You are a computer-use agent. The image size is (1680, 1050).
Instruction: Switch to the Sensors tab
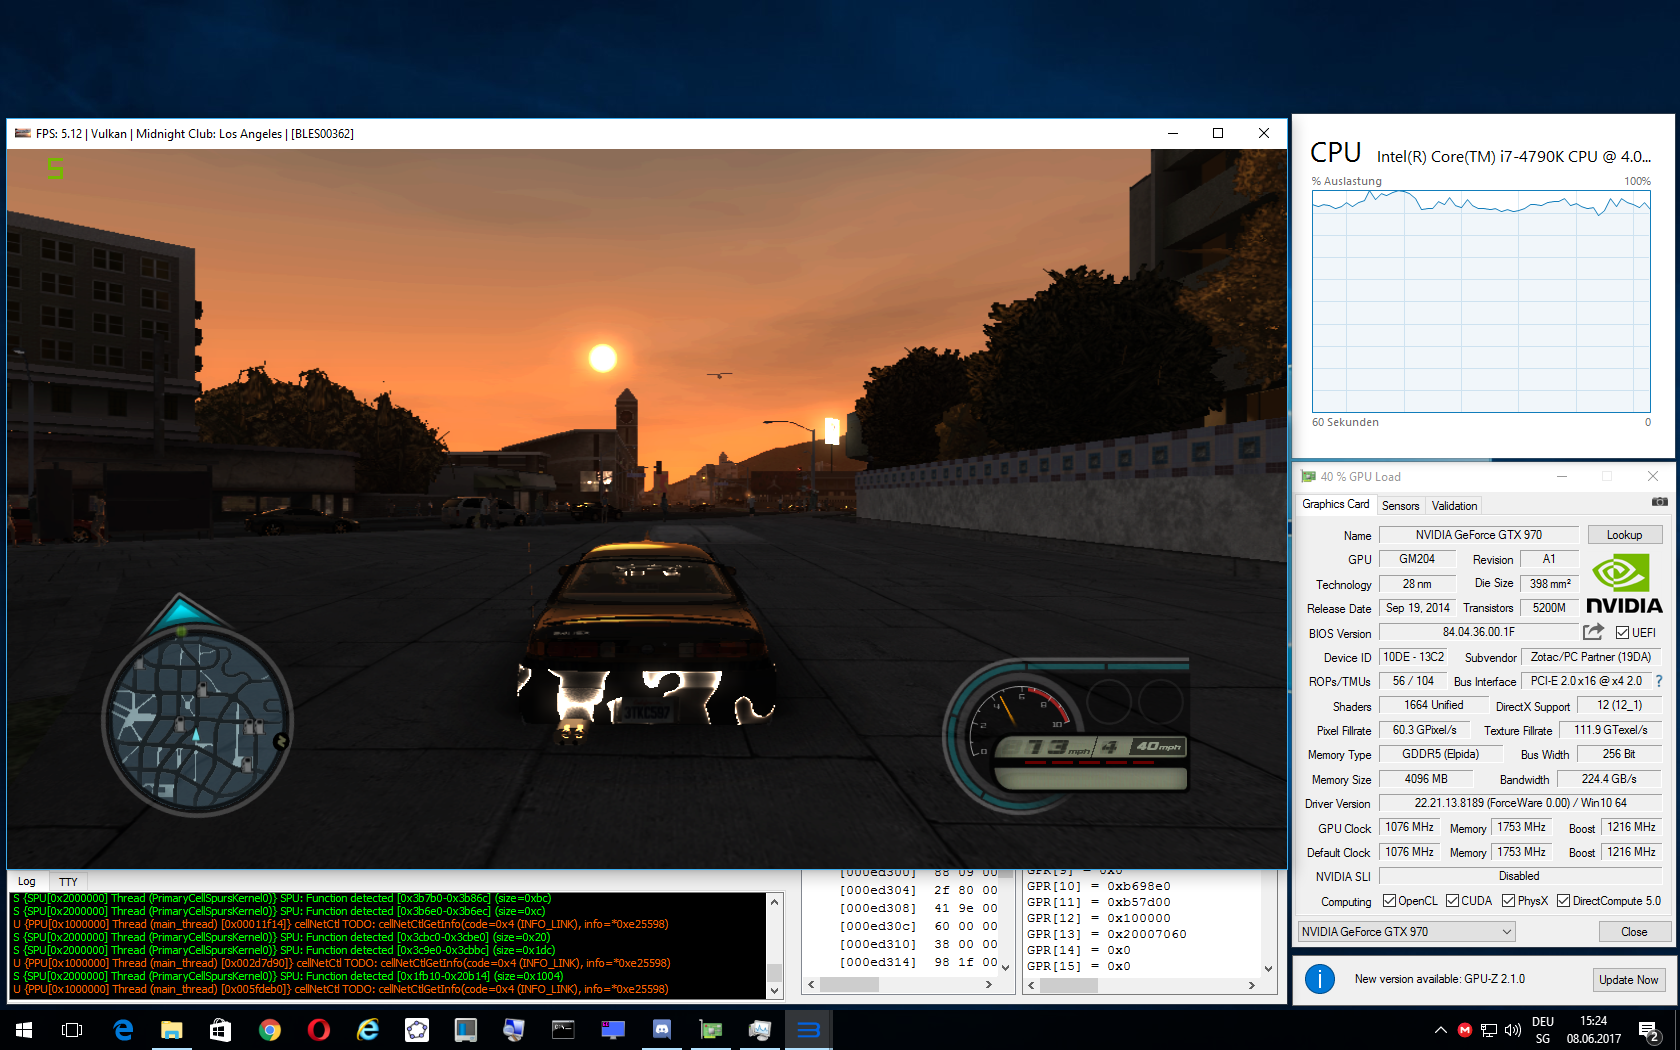[x=1400, y=506]
